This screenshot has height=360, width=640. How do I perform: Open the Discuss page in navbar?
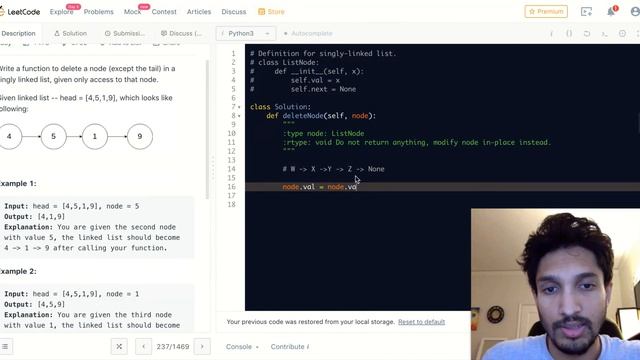[234, 12]
